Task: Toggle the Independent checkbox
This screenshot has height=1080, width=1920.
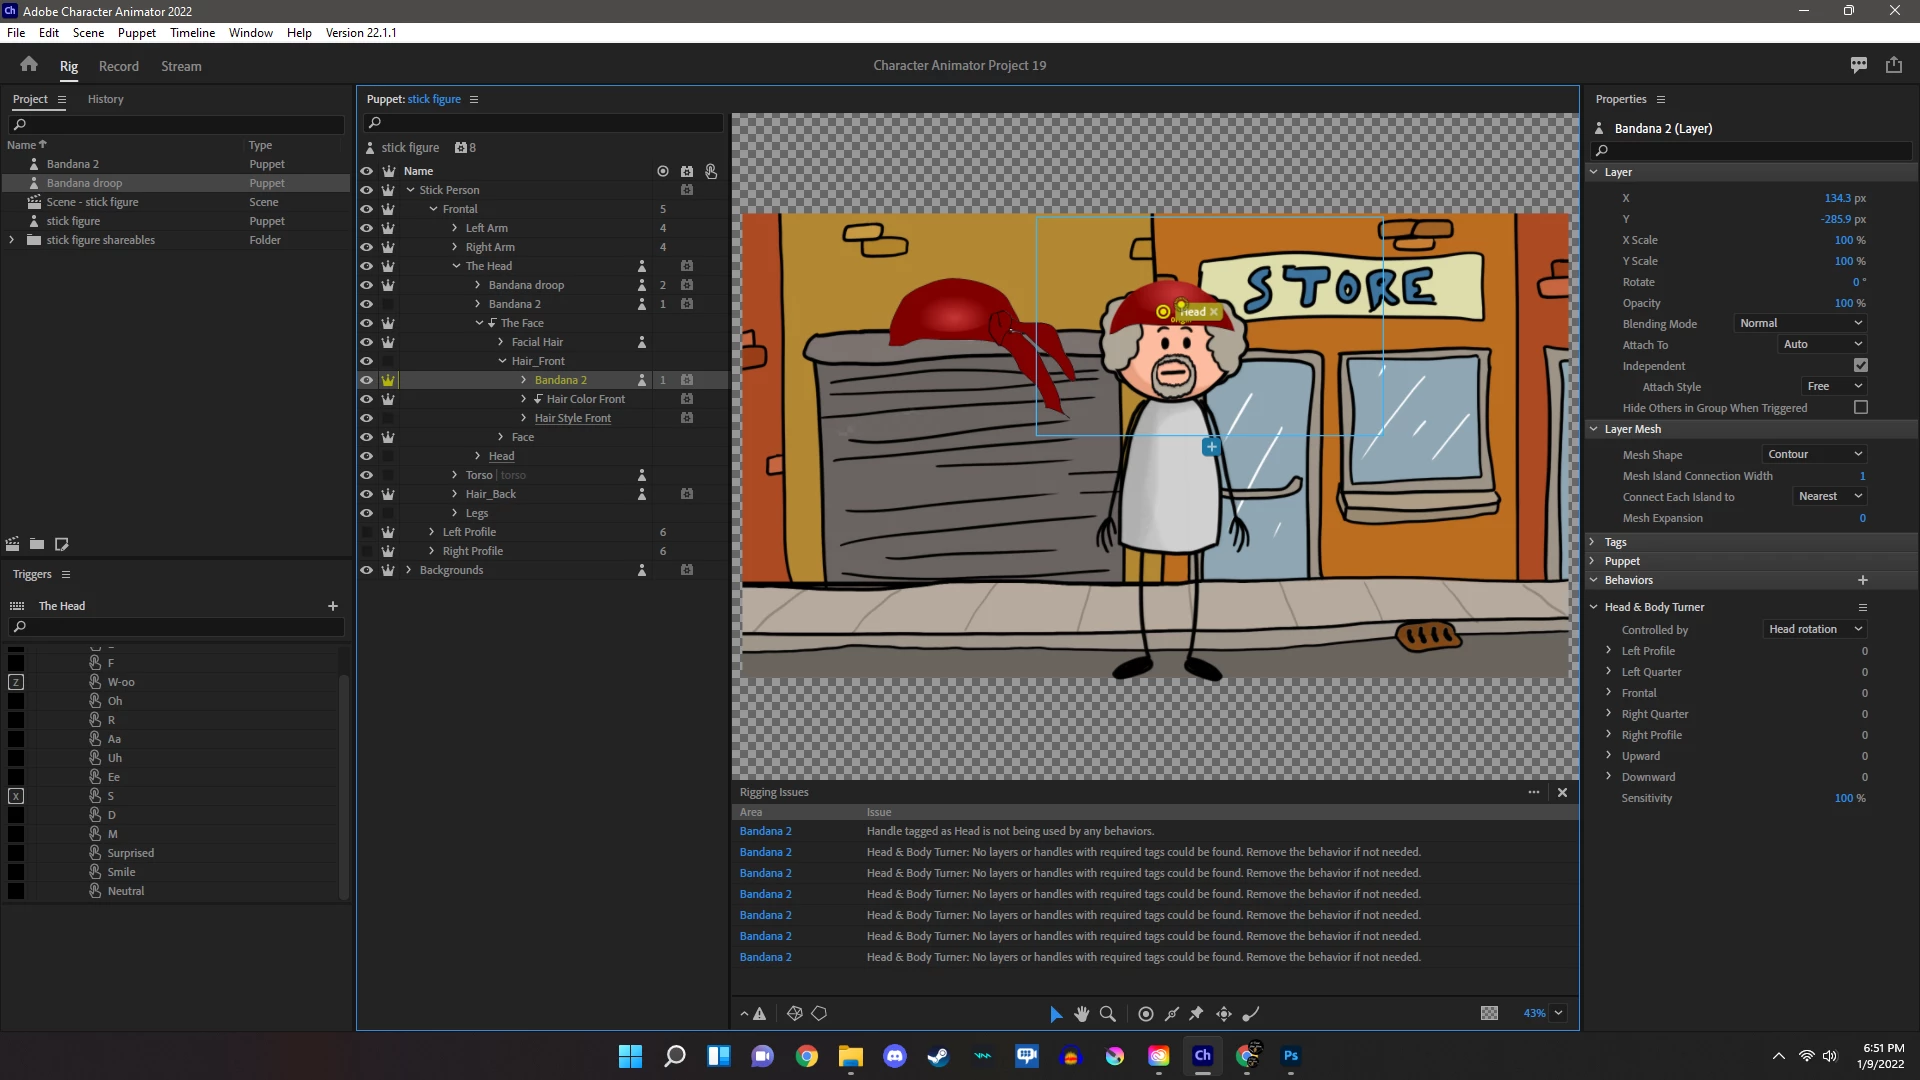Action: click(x=1860, y=366)
